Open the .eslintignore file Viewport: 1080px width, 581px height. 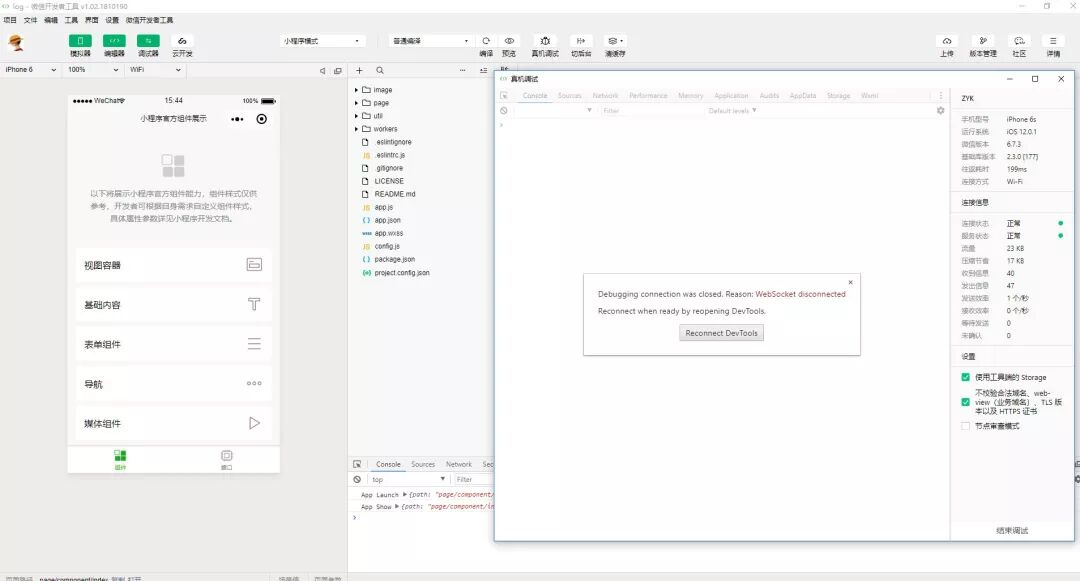point(393,142)
